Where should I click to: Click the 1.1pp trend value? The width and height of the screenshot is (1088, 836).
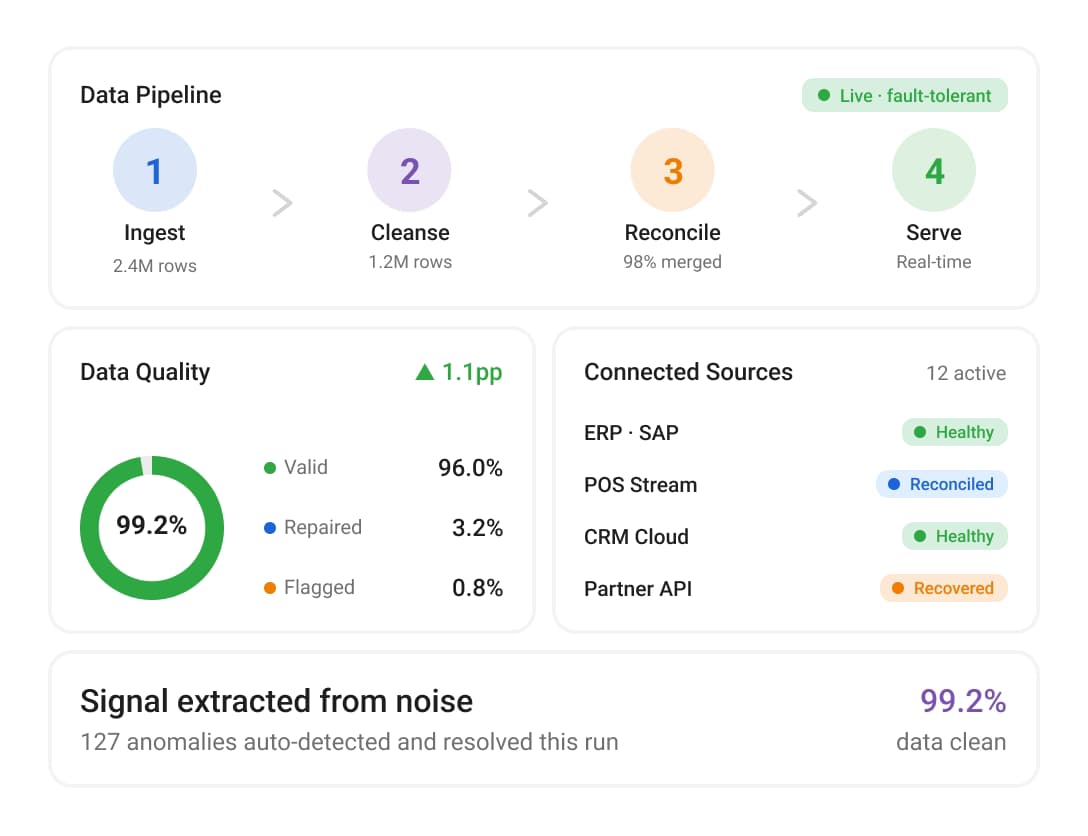pos(472,373)
